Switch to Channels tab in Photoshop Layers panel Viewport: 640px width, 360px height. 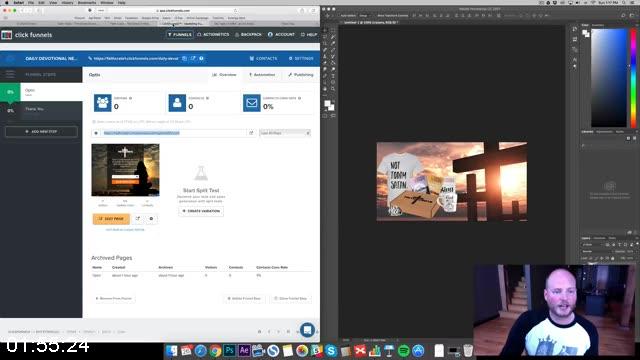click(x=600, y=238)
